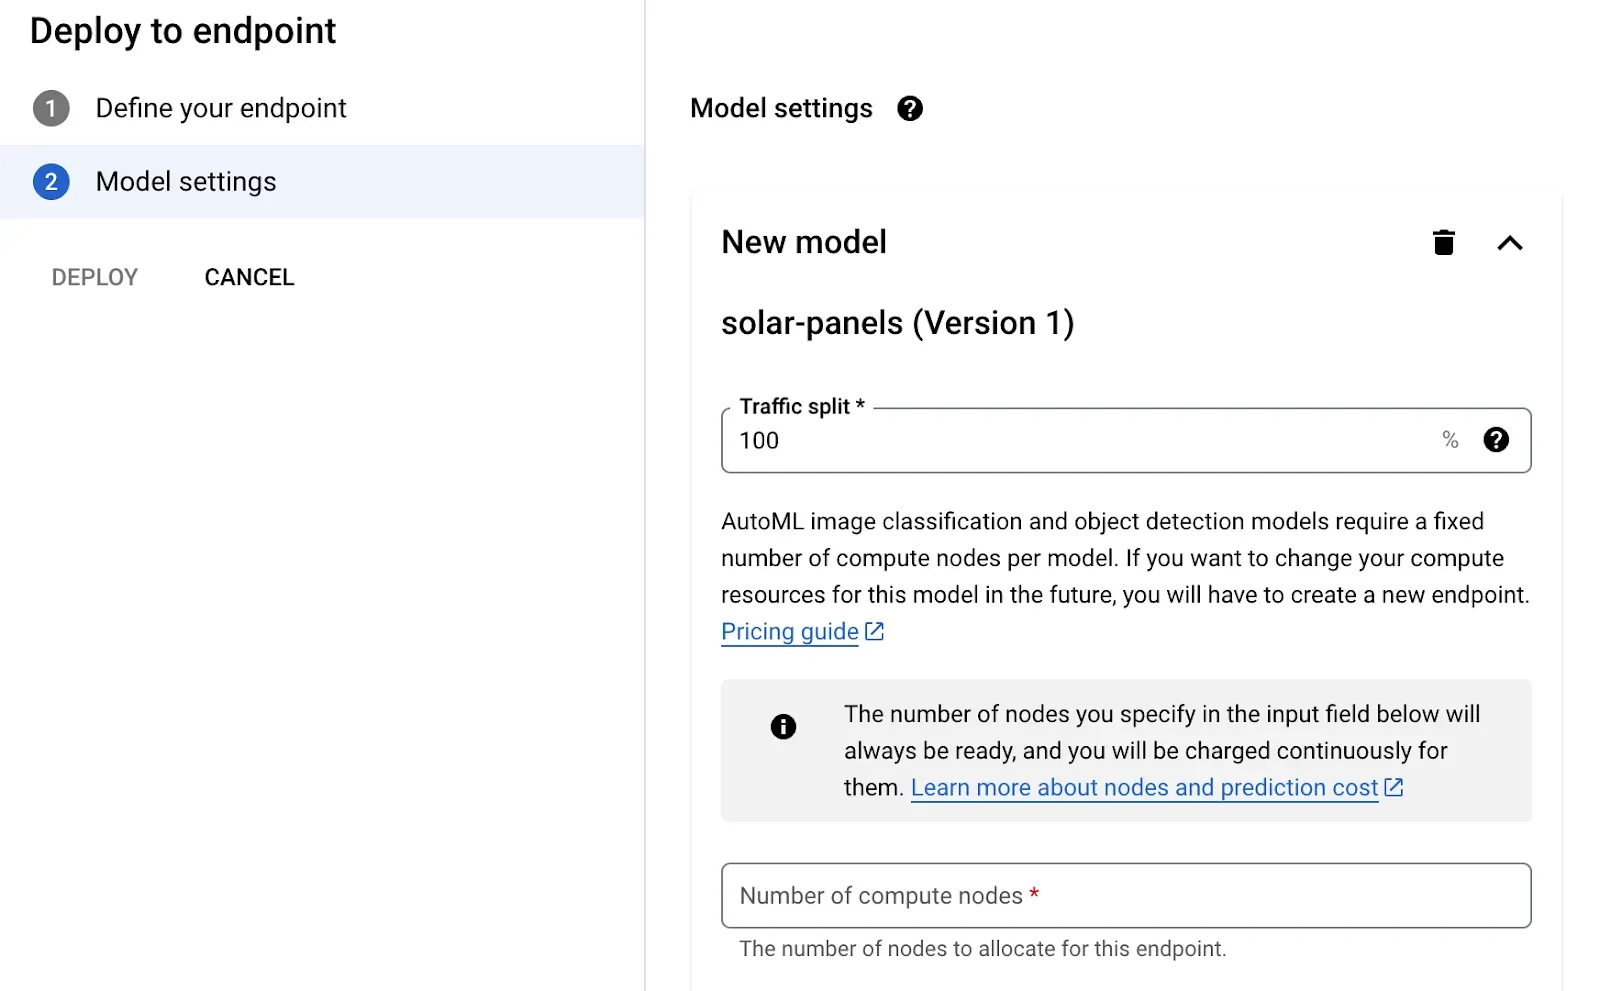Click the step 2 circle icon
Screen dimensions: 1600x991
click(x=51, y=182)
